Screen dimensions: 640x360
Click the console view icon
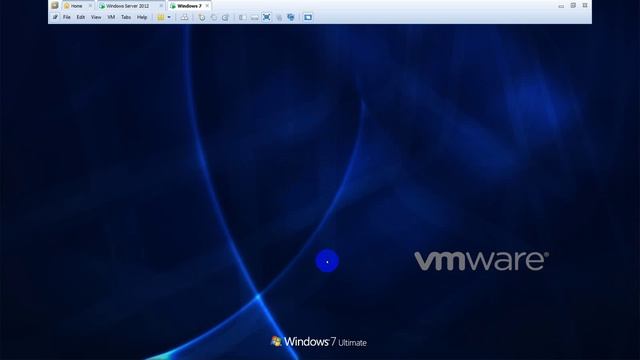[x=291, y=17]
